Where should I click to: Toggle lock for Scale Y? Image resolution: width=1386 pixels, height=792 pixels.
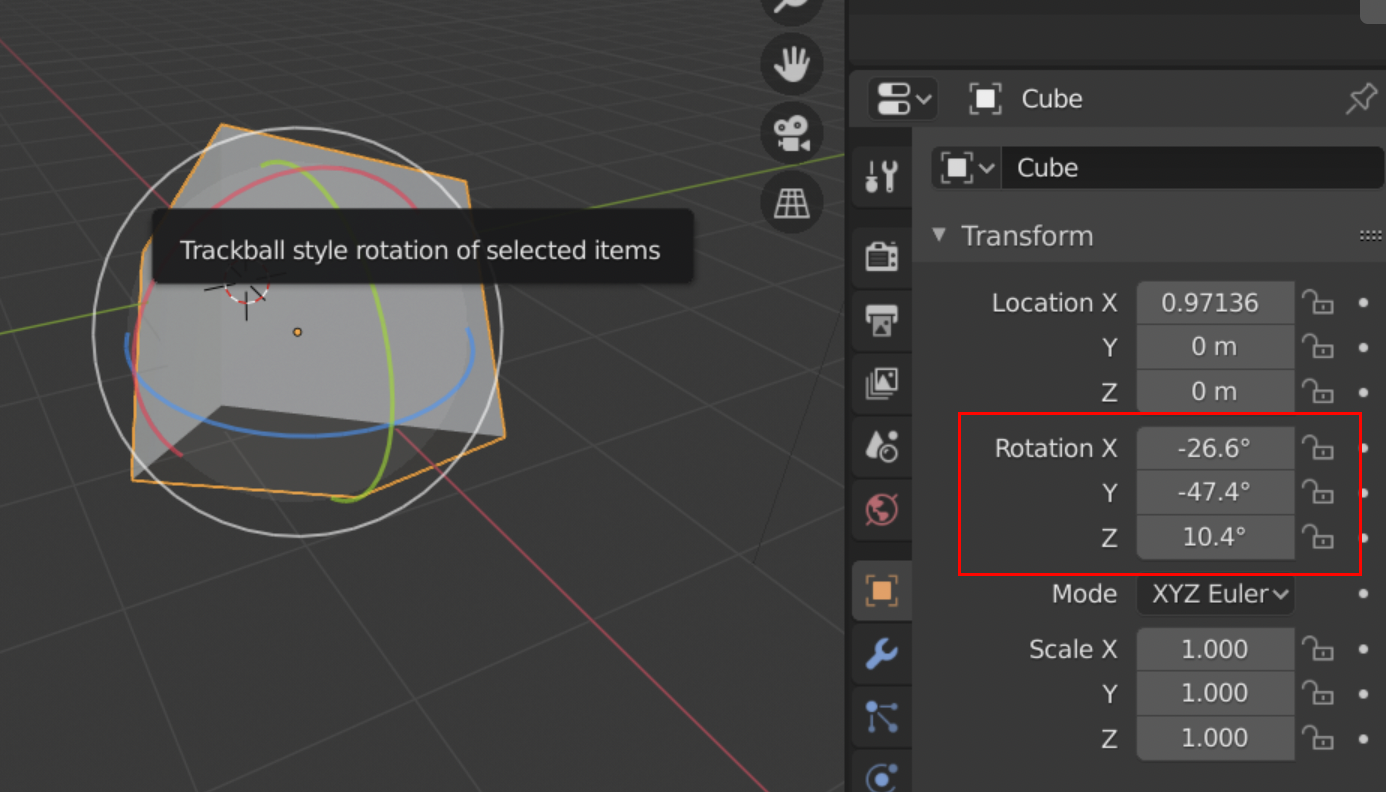tap(1318, 692)
